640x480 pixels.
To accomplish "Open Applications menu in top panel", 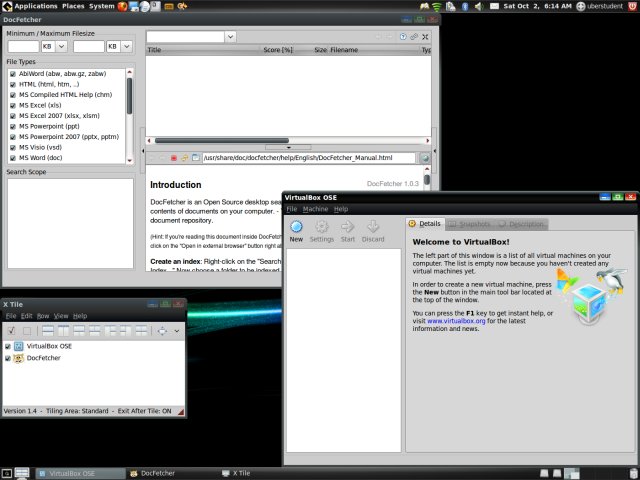I will coord(36,6).
